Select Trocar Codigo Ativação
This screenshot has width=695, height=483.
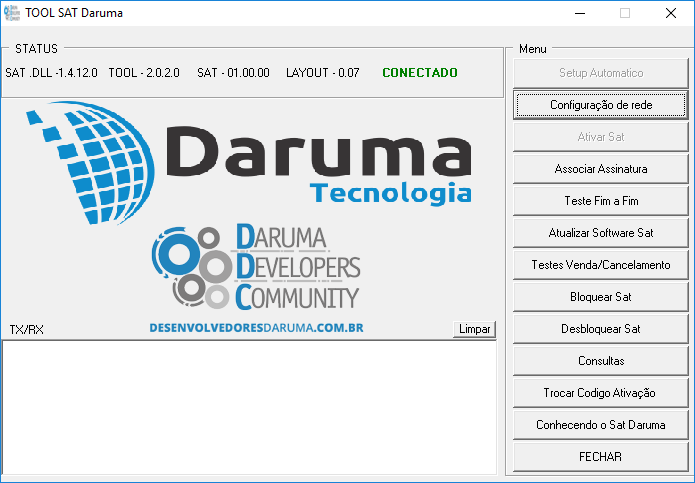601,393
